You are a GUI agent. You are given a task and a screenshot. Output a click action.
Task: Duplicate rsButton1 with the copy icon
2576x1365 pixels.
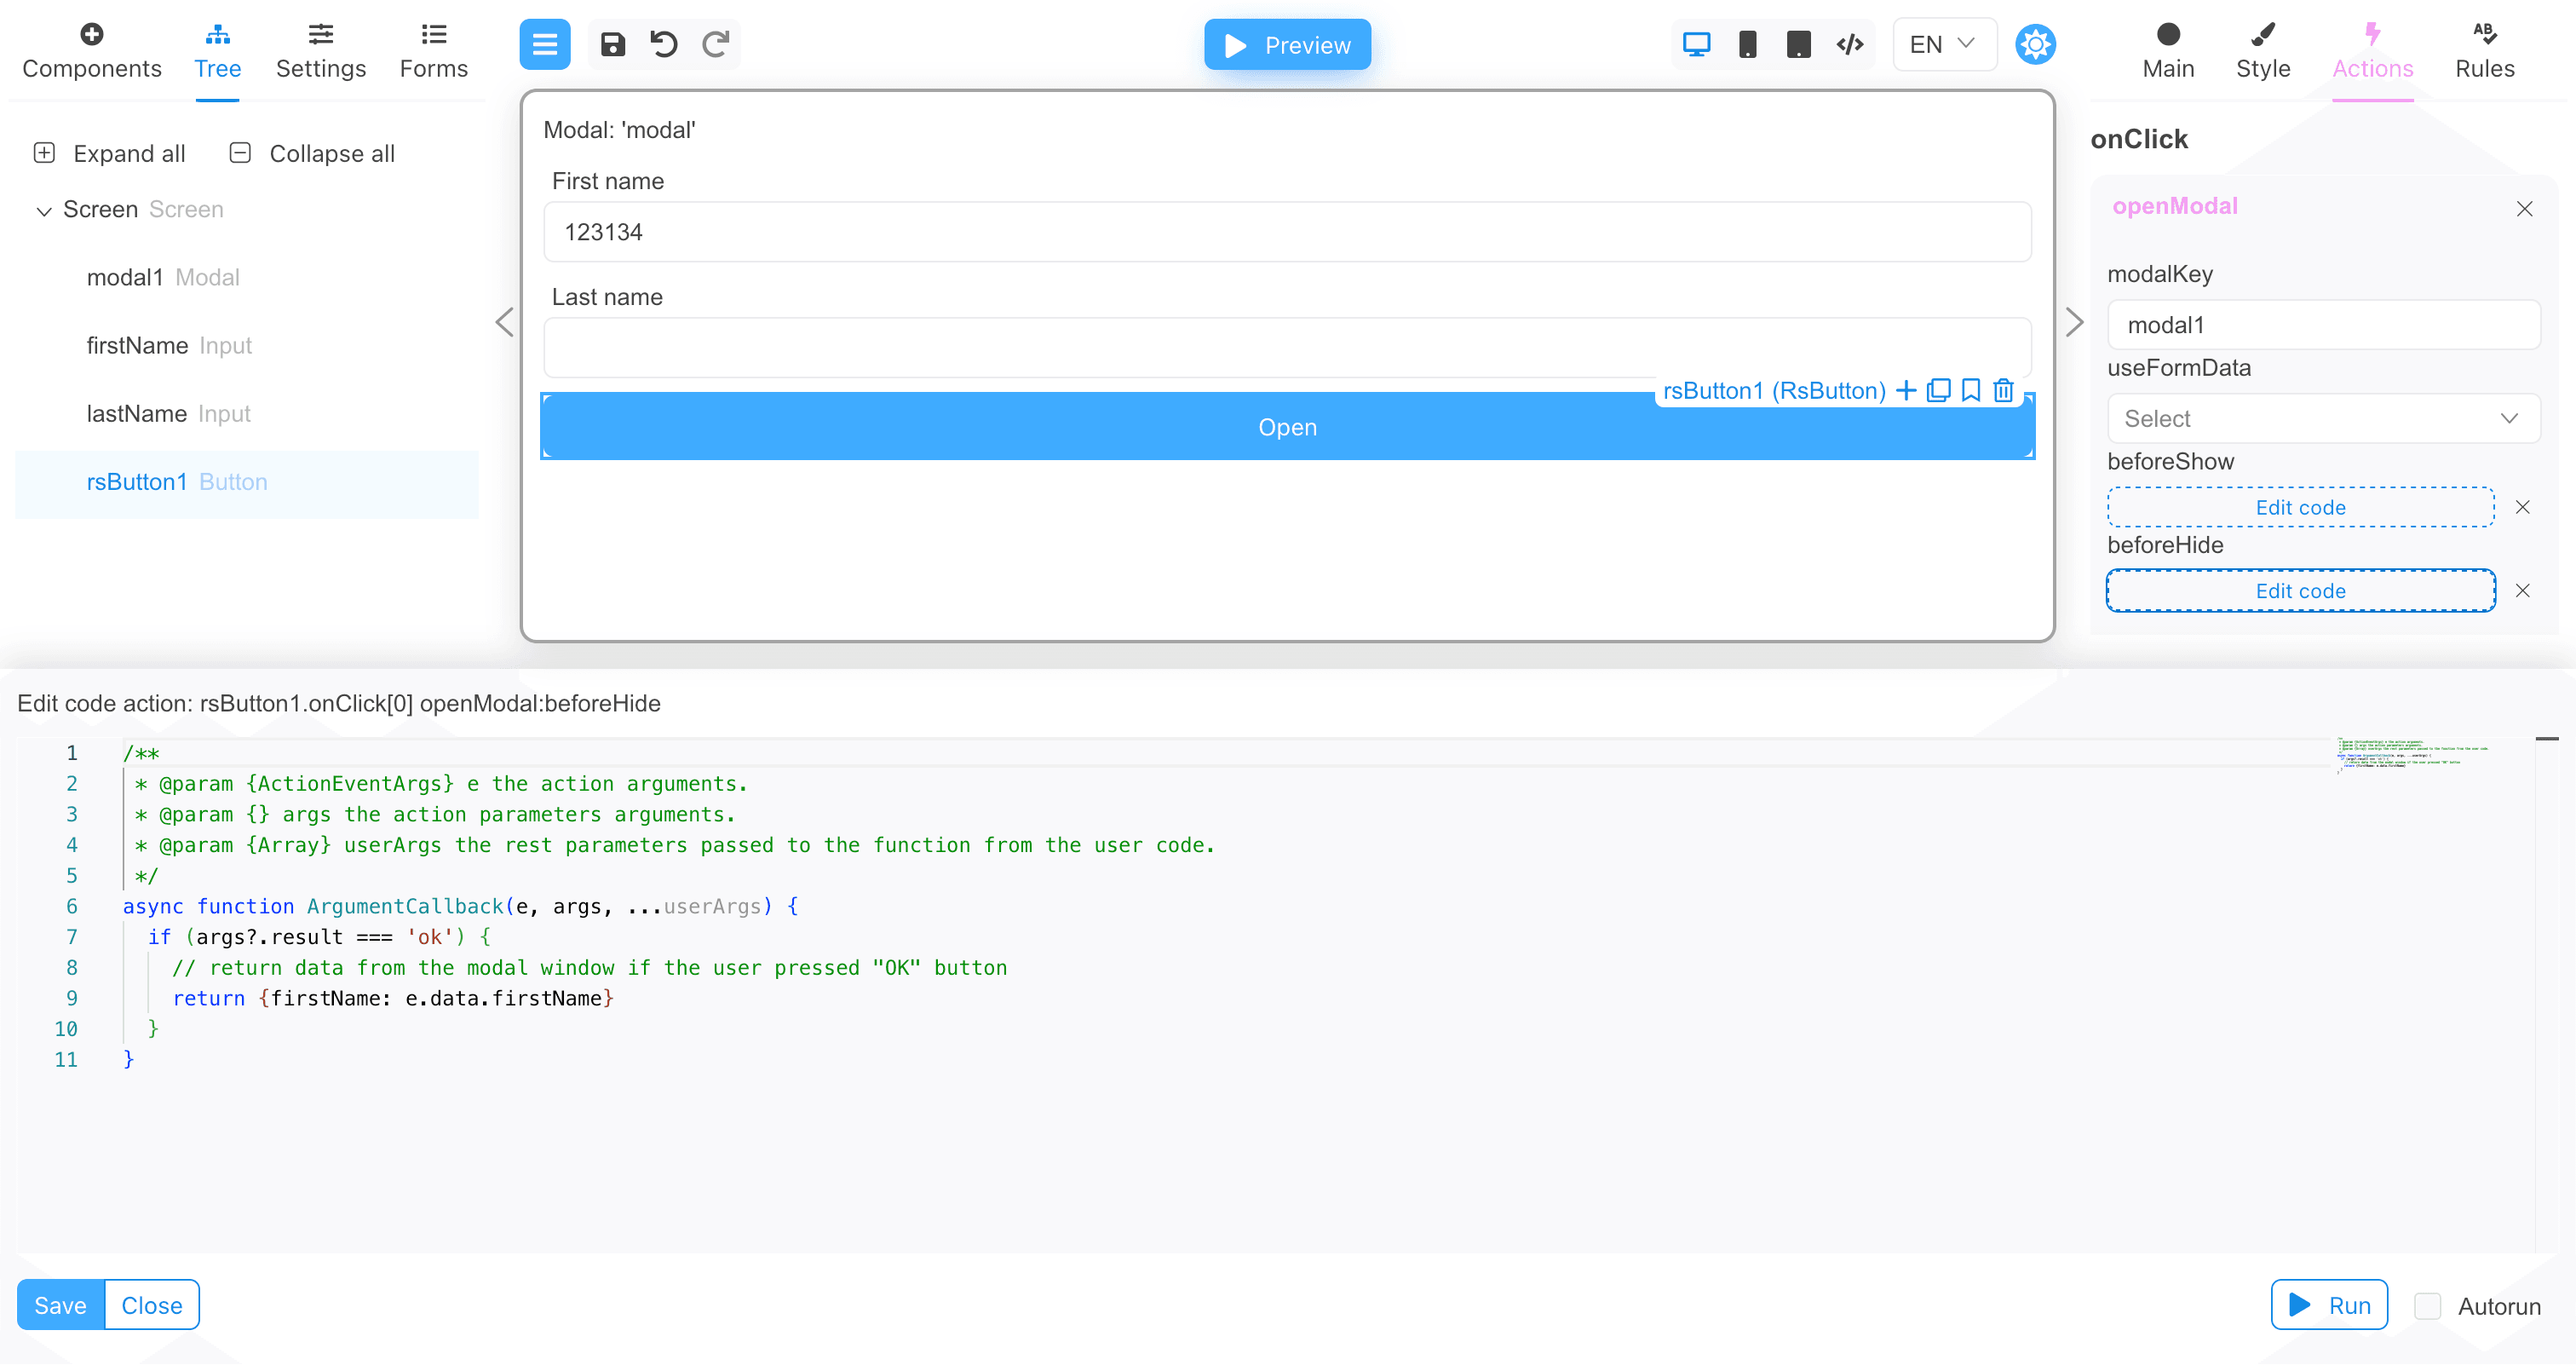(1938, 390)
